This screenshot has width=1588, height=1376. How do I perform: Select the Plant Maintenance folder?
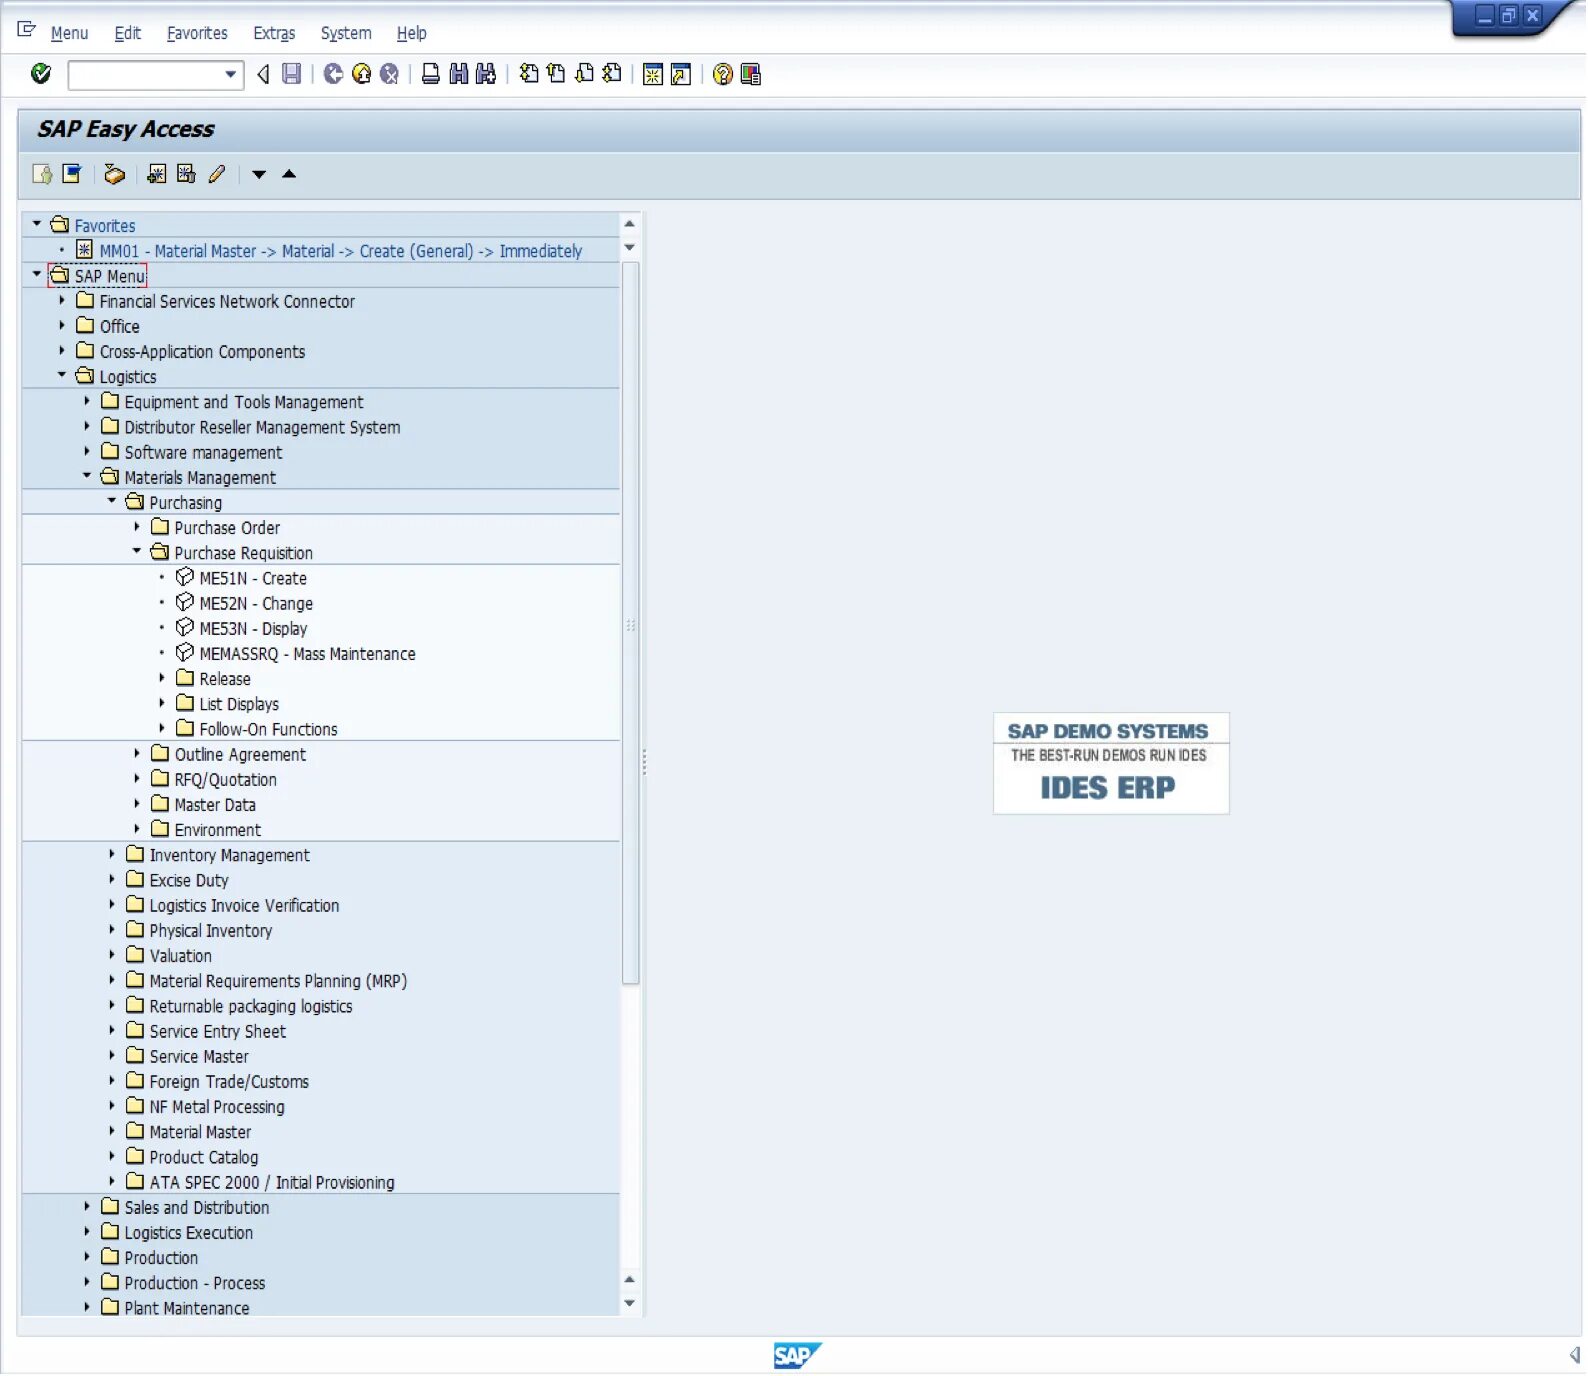(x=187, y=1308)
